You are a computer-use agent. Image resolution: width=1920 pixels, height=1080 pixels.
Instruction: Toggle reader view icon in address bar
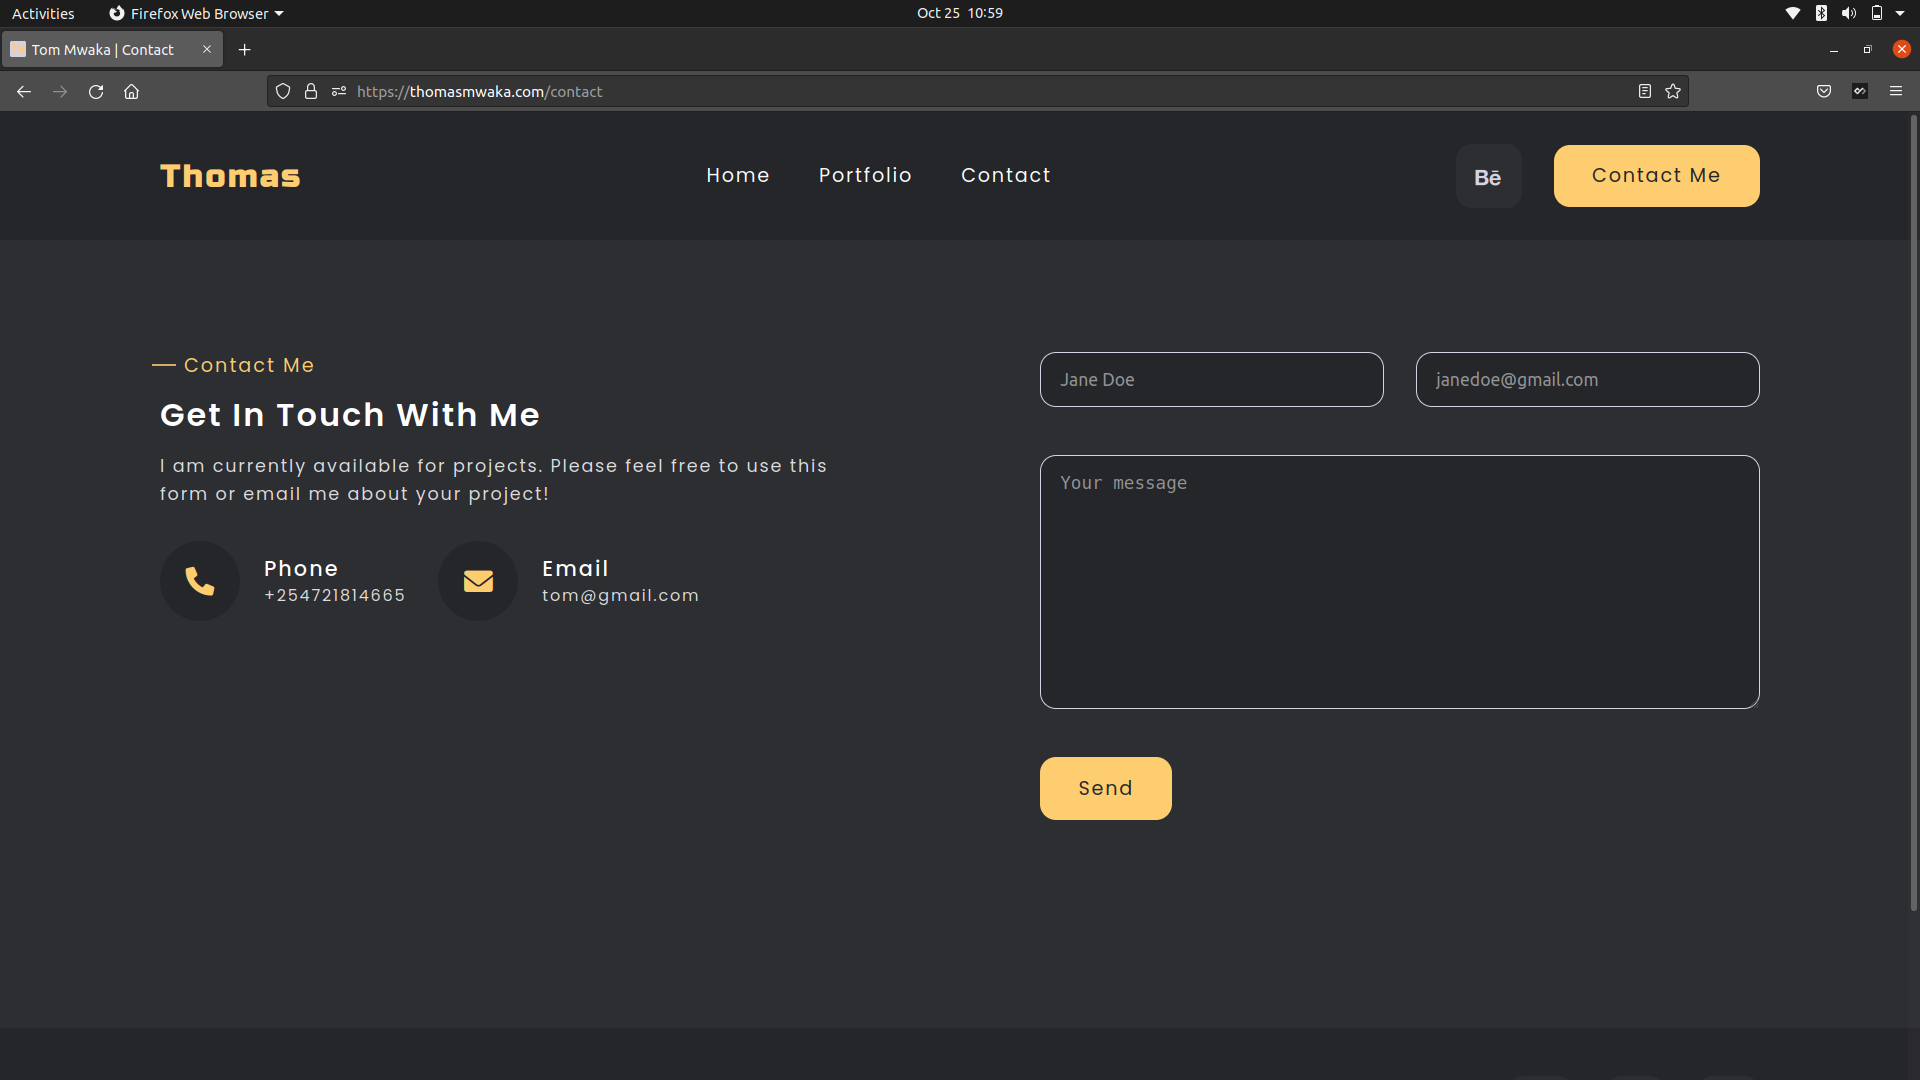point(1644,91)
